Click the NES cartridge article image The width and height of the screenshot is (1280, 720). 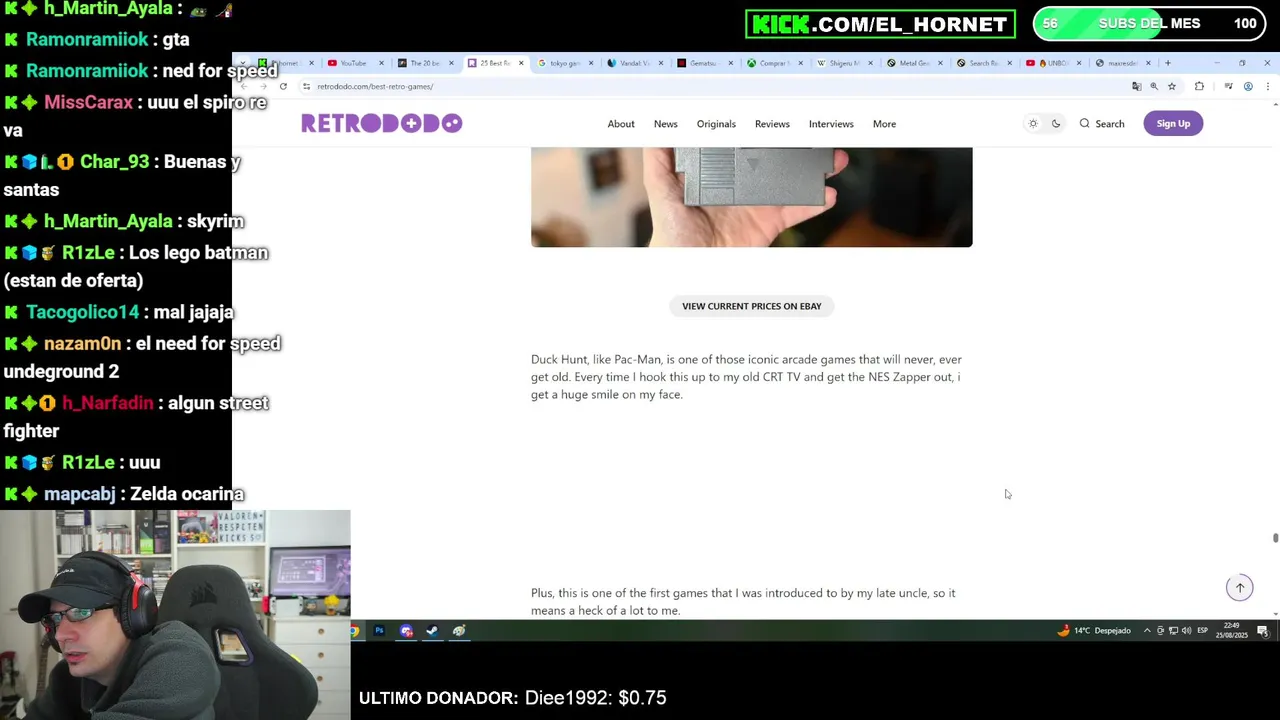[752, 197]
